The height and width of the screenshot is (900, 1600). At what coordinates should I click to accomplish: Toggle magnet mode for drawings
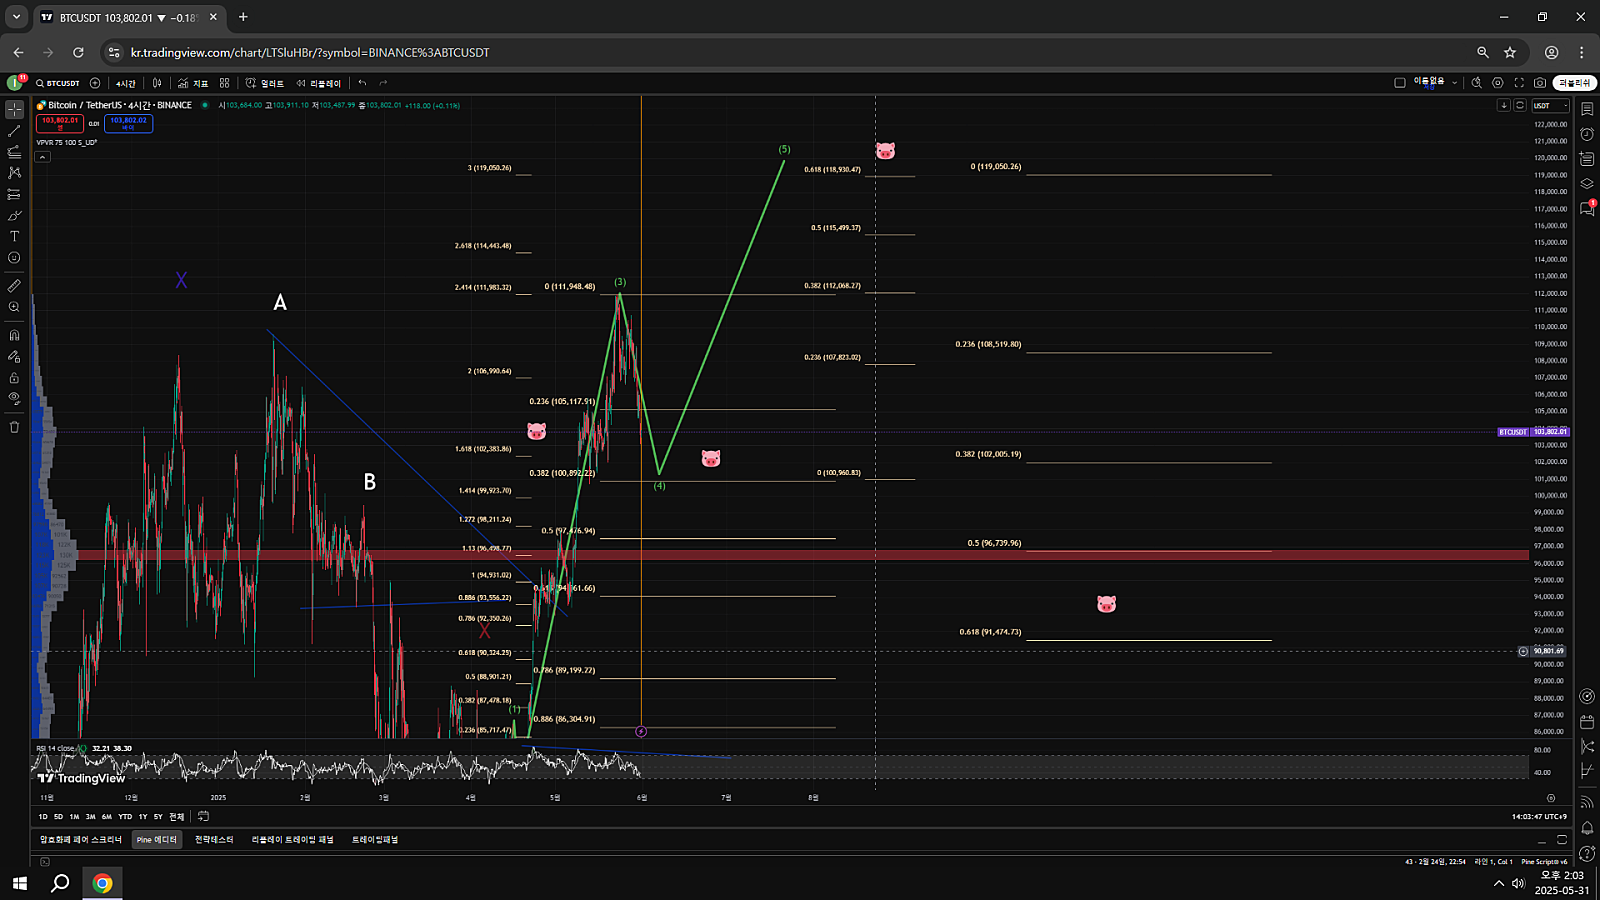[x=14, y=335]
